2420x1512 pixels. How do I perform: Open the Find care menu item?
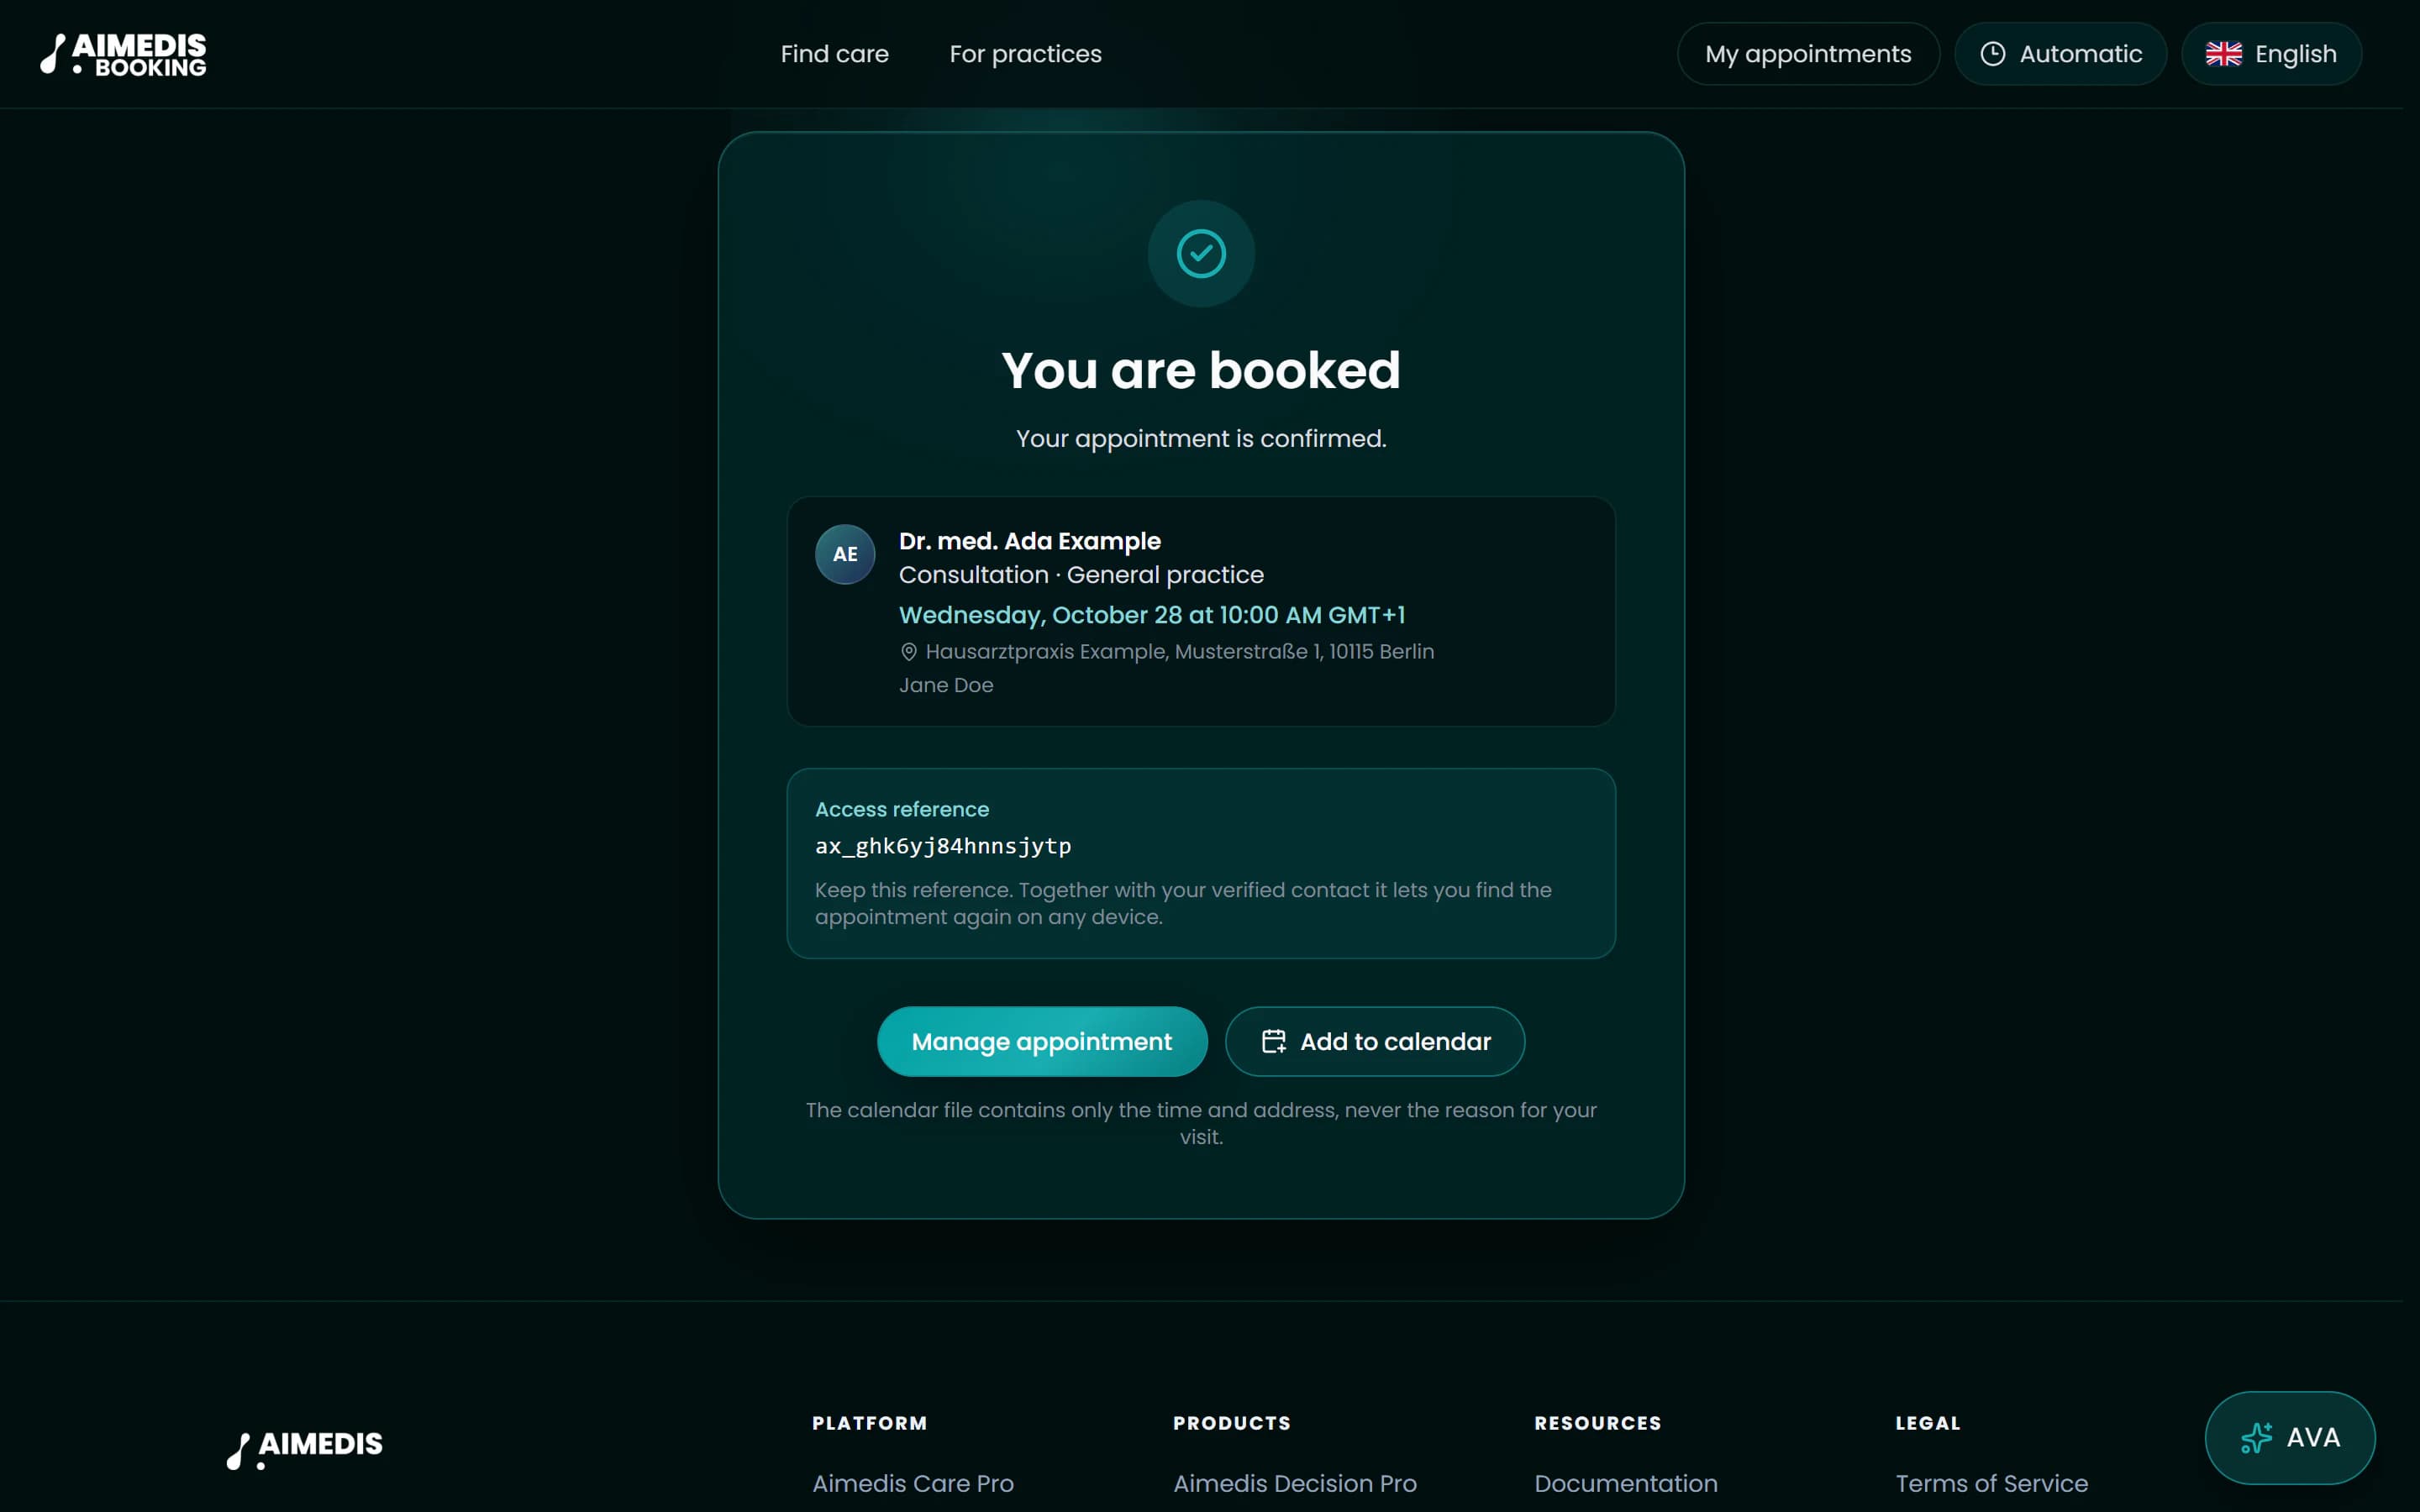(834, 54)
